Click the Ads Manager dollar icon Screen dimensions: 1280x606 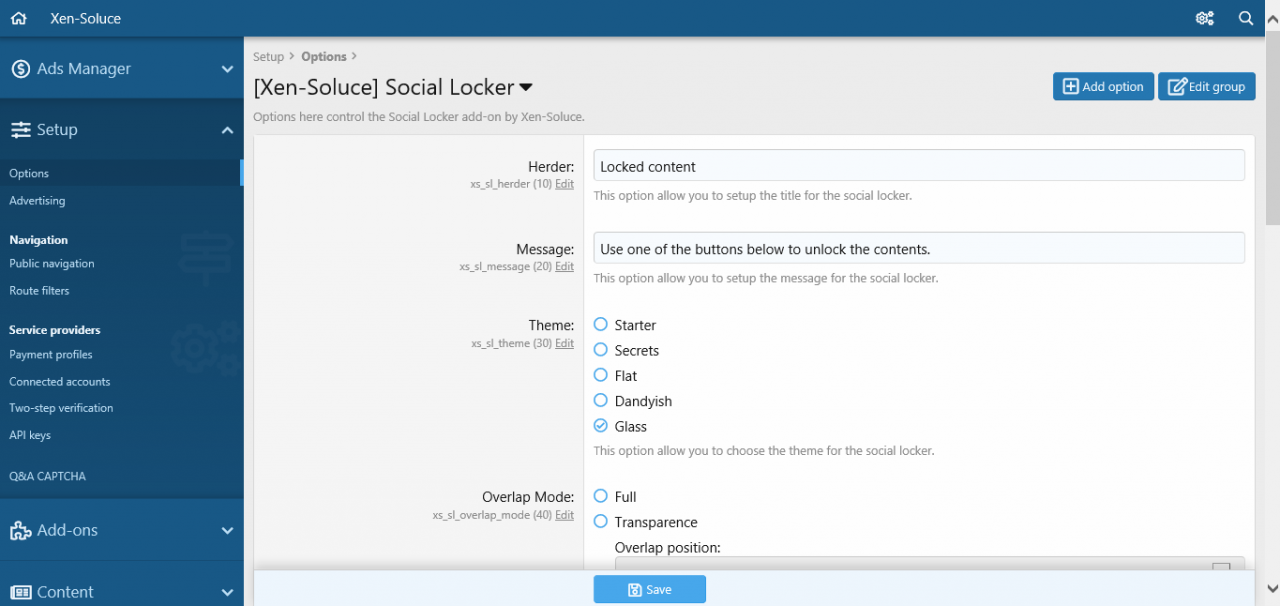coord(21,69)
